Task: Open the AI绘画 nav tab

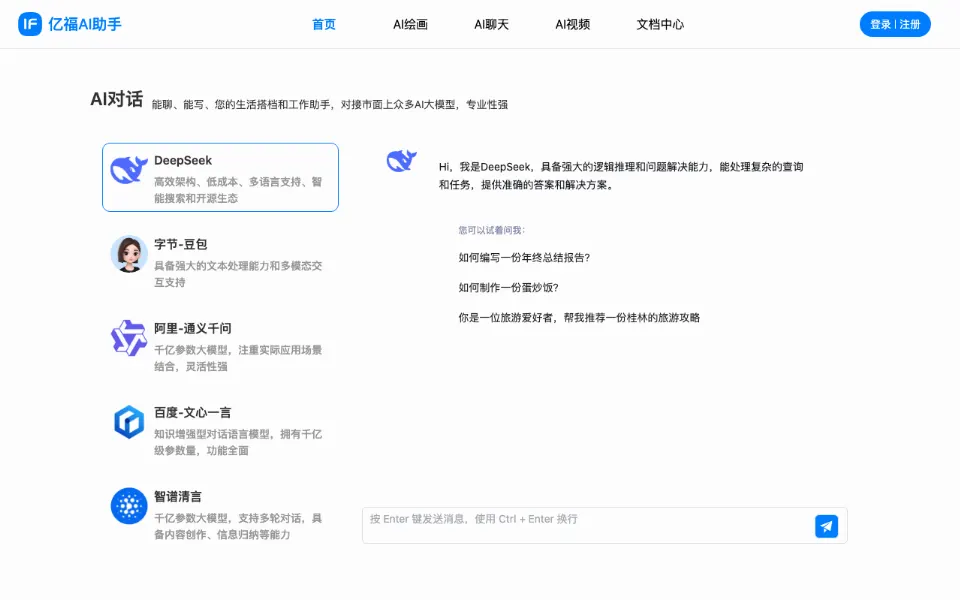Action: click(410, 24)
